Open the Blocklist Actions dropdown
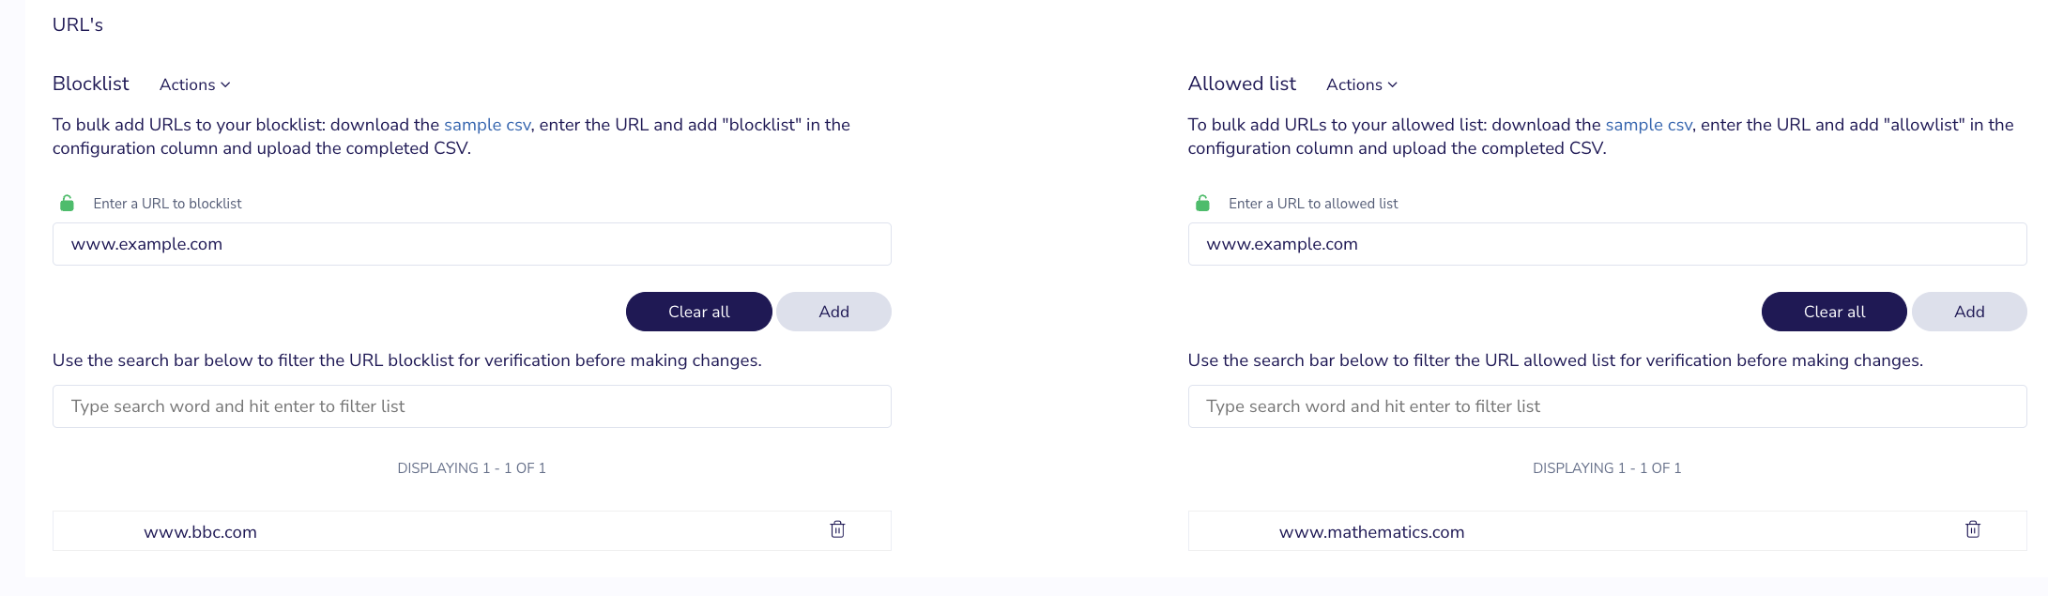Viewport: 2048px width, 596px height. pyautogui.click(x=195, y=85)
